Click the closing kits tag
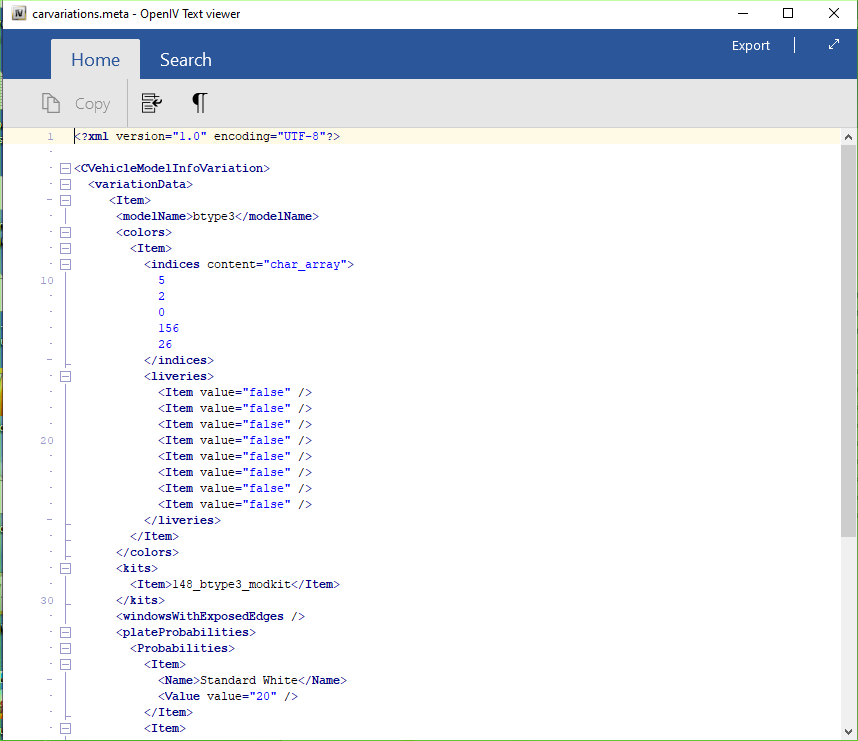 [x=140, y=600]
